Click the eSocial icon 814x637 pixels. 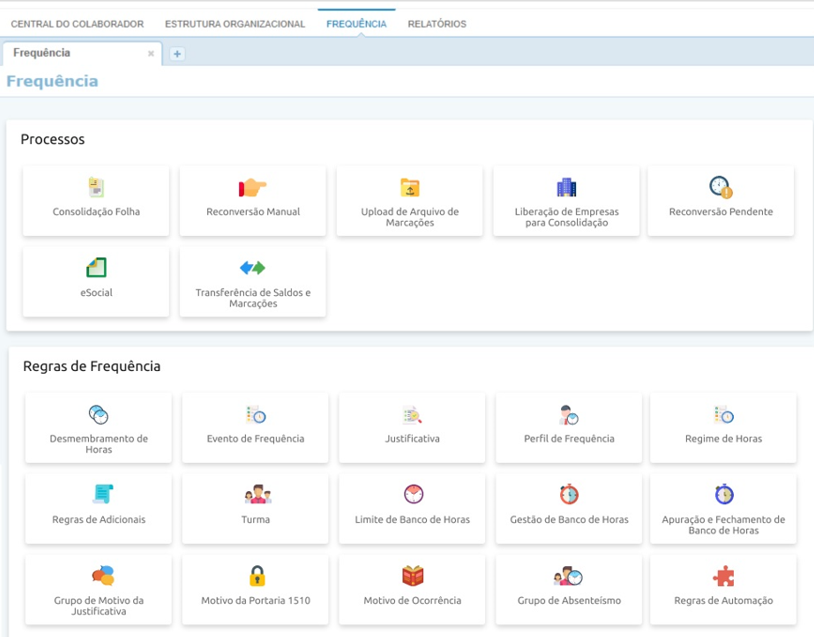tap(96, 268)
